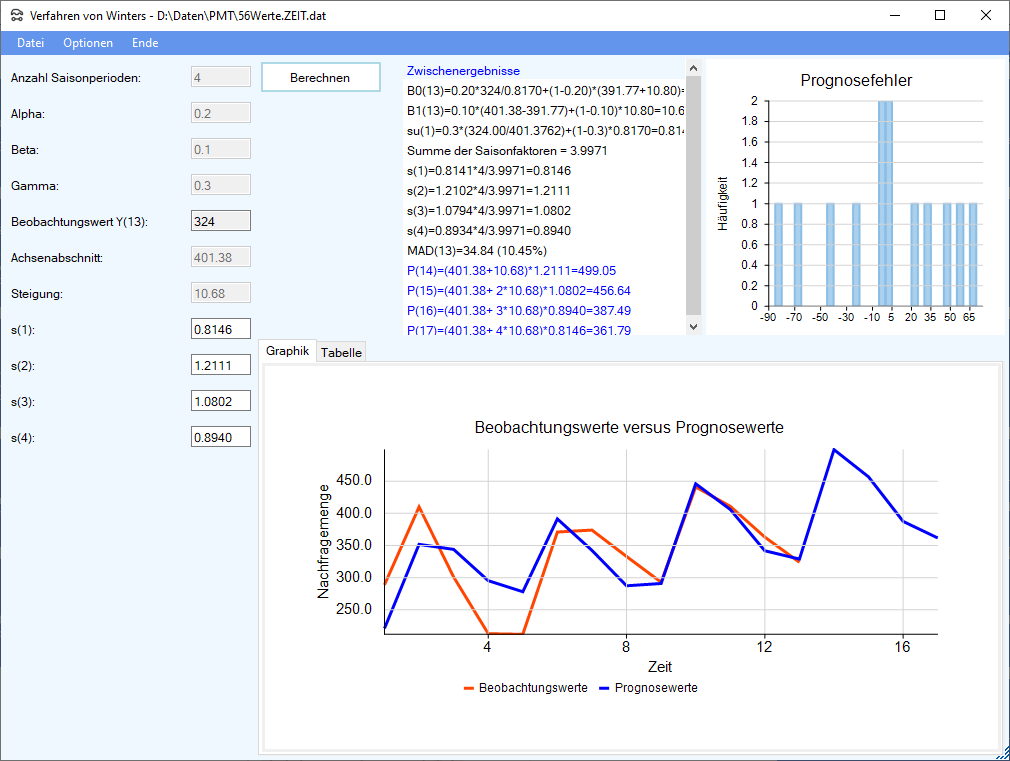
Task: Click the Zwischenergebnisse scrollbar thumb
Action: point(693,195)
